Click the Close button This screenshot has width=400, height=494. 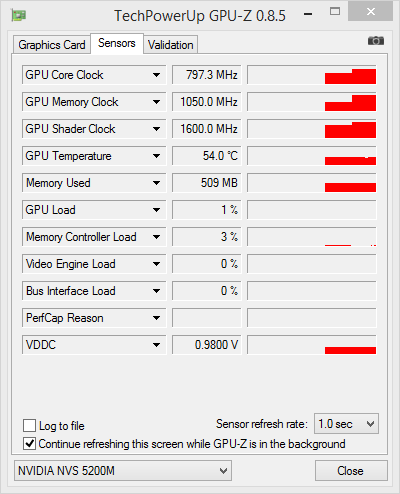click(351, 471)
